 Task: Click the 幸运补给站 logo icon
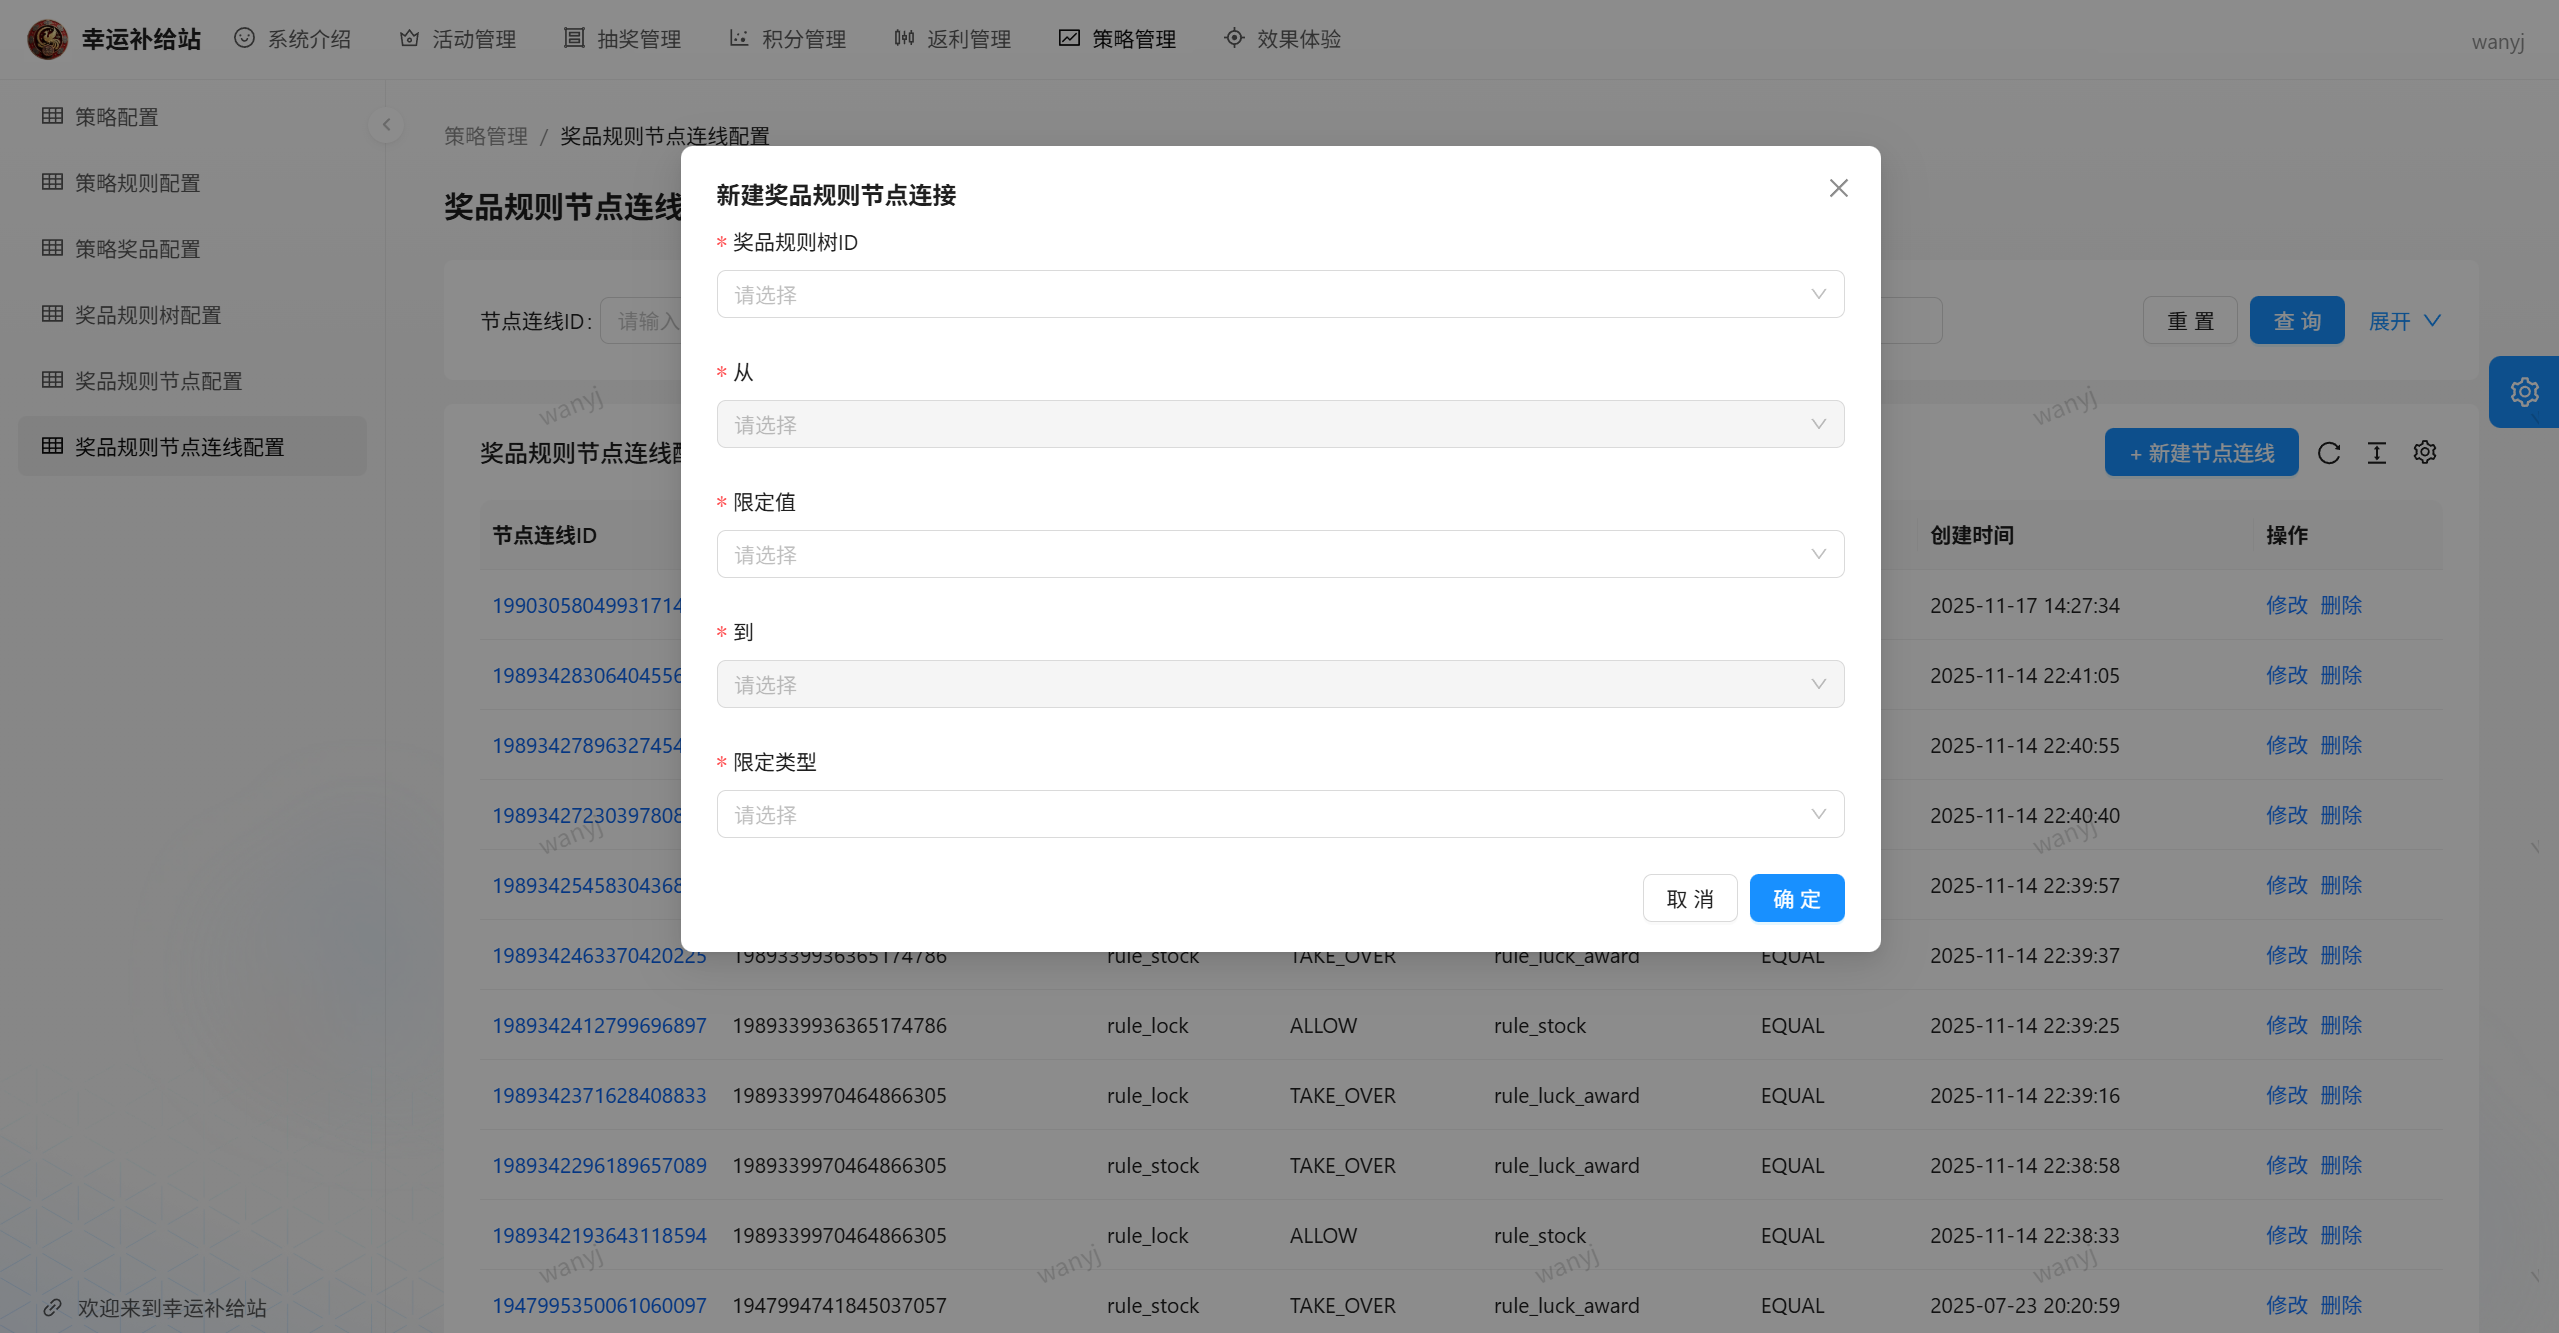click(47, 39)
